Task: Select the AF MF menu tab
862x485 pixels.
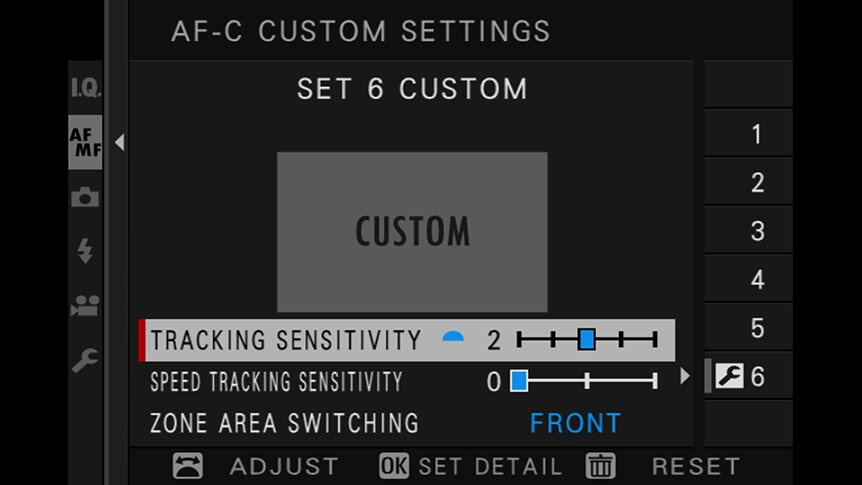Action: tap(85, 142)
